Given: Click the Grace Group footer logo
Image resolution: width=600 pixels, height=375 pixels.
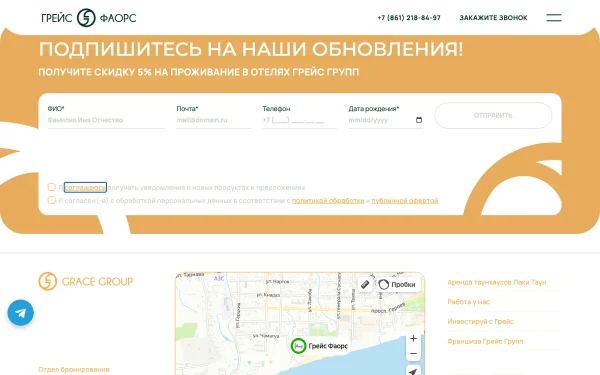Looking at the screenshot, I should tap(86, 281).
